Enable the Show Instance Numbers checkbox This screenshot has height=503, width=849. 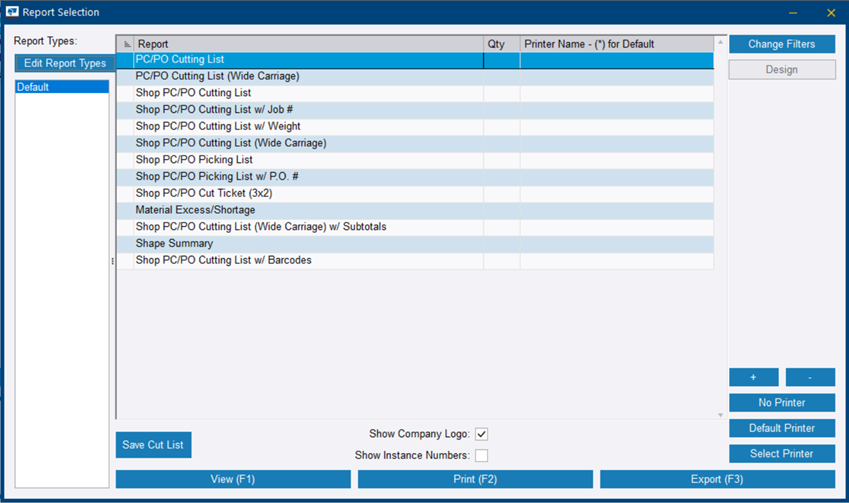click(481, 456)
